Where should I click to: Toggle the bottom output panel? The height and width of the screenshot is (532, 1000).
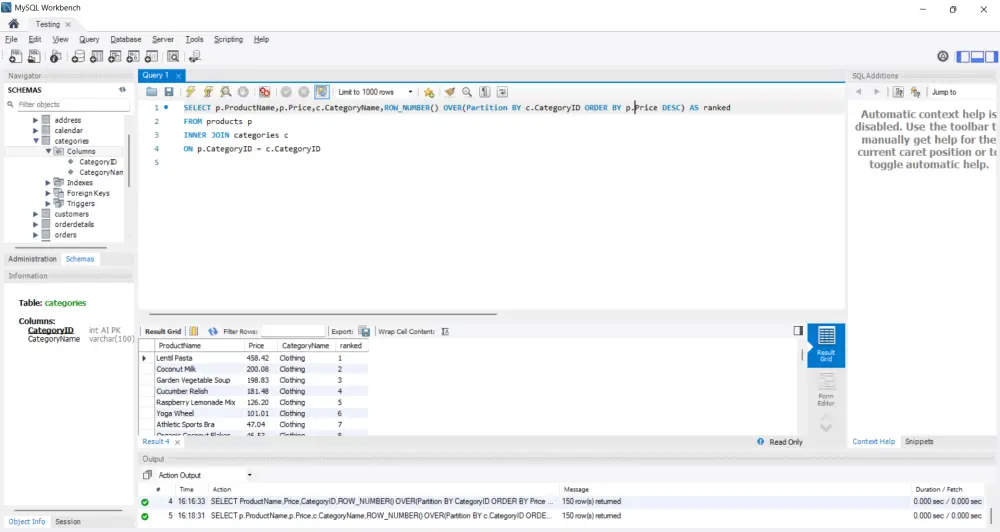coord(977,57)
